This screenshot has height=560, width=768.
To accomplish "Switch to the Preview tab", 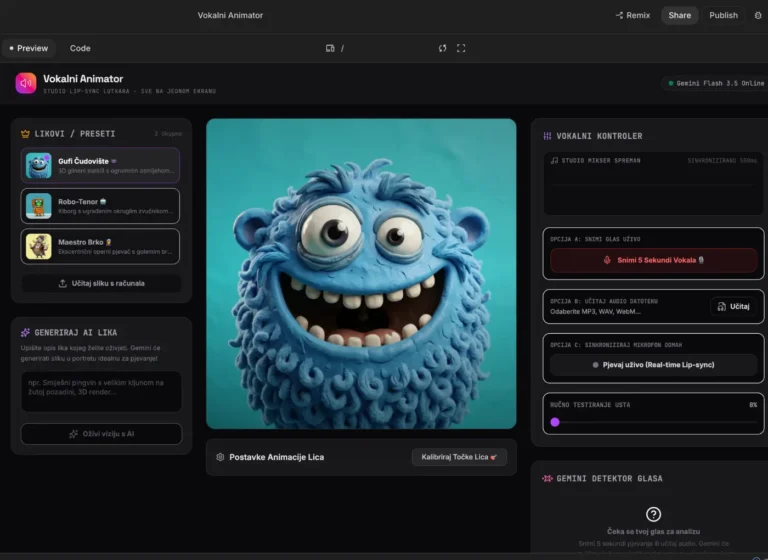I will pos(28,48).
